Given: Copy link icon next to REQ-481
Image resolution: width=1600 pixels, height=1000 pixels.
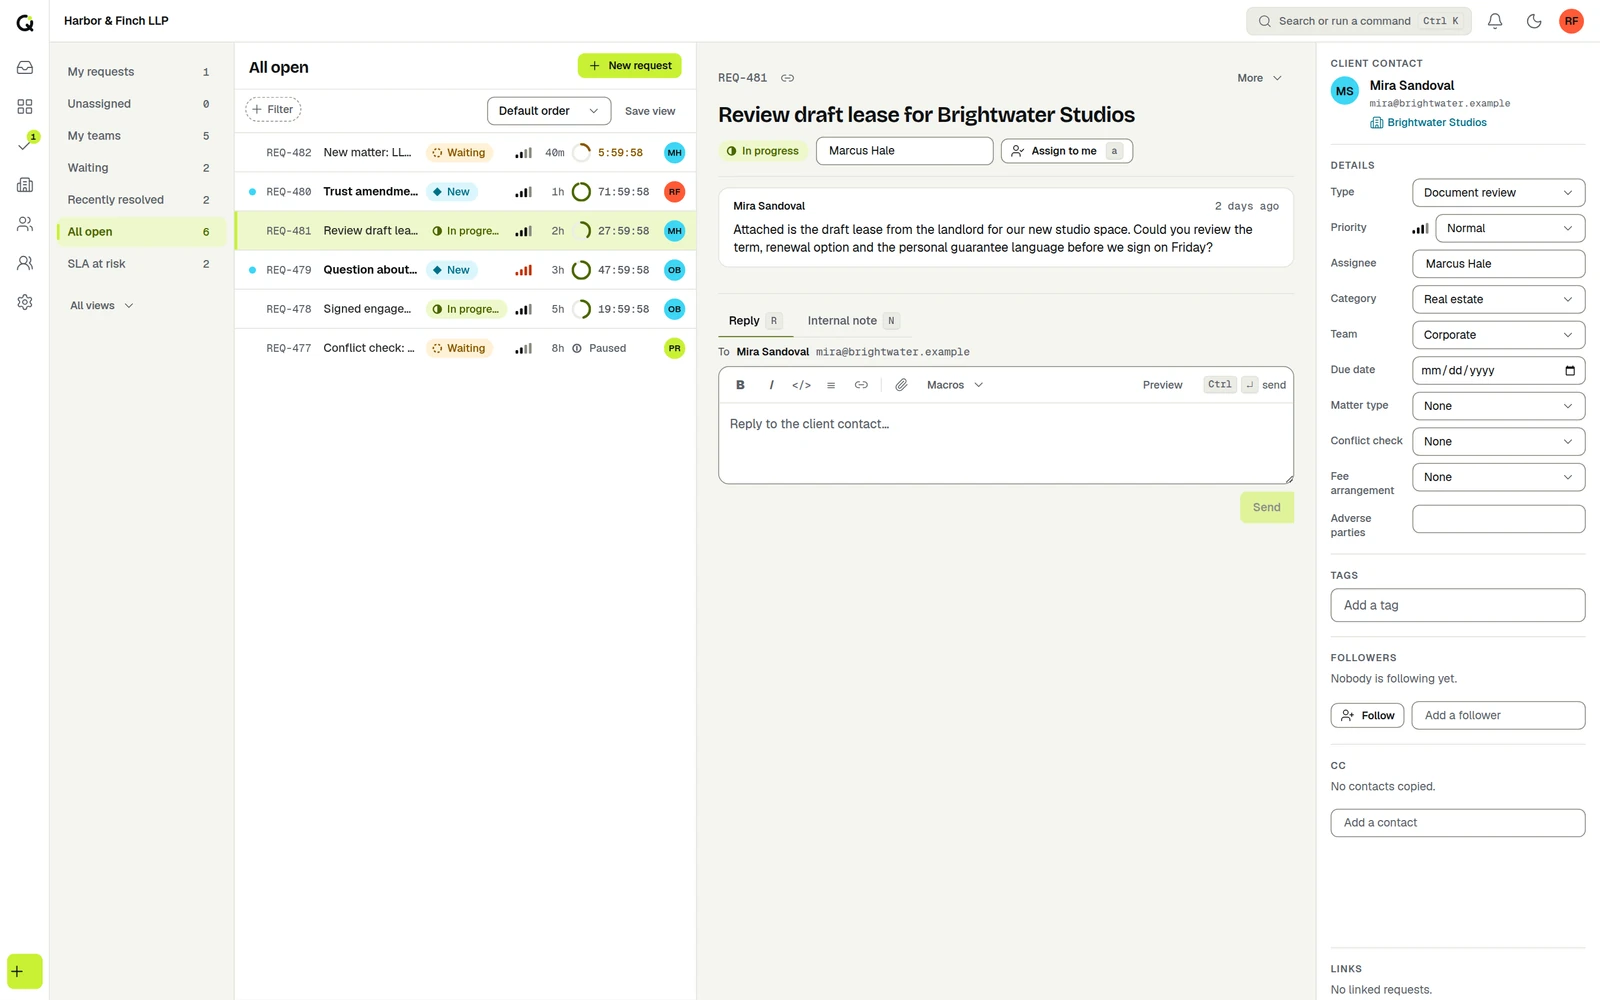Looking at the screenshot, I should 788,78.
